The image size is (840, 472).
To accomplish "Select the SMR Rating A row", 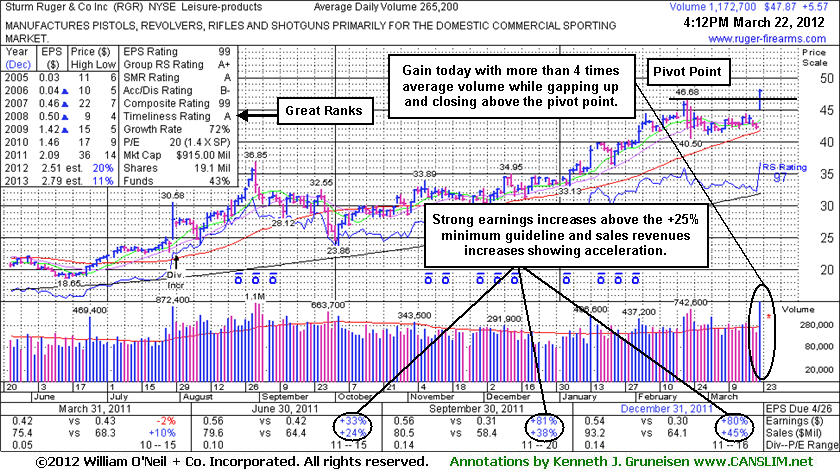I will tap(177, 77).
